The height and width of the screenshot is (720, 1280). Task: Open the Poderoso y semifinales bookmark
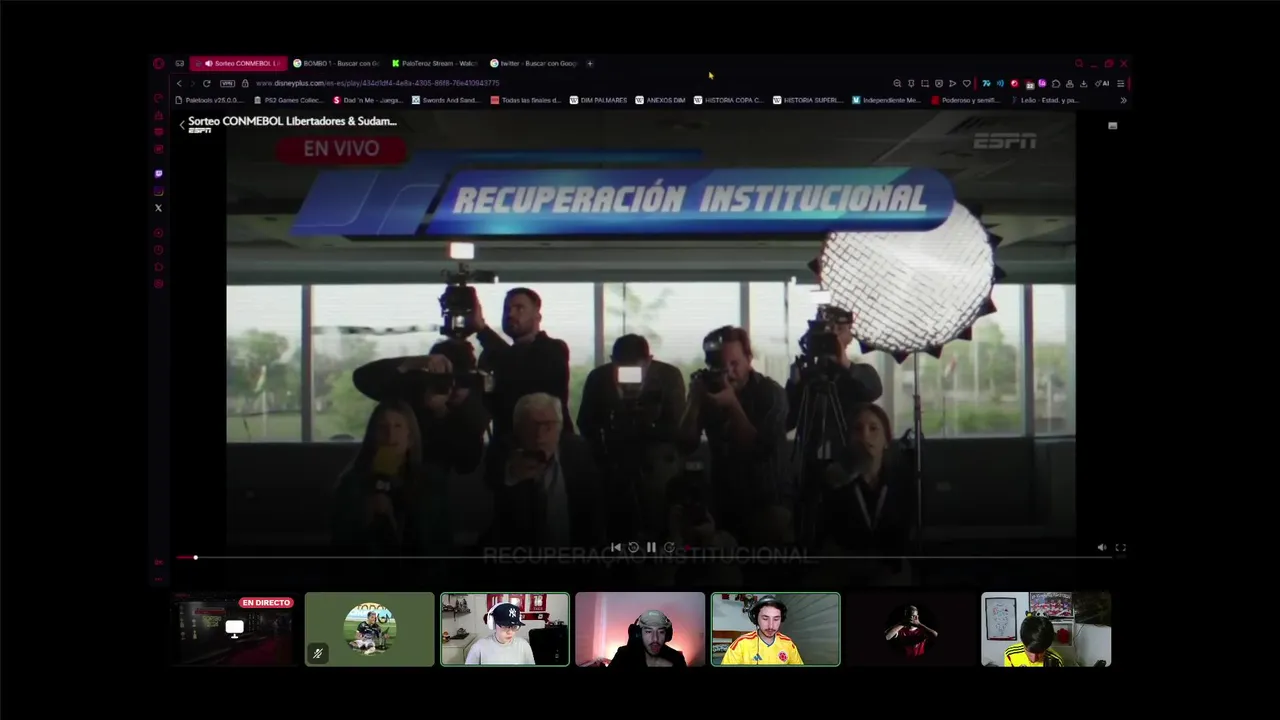coord(966,100)
